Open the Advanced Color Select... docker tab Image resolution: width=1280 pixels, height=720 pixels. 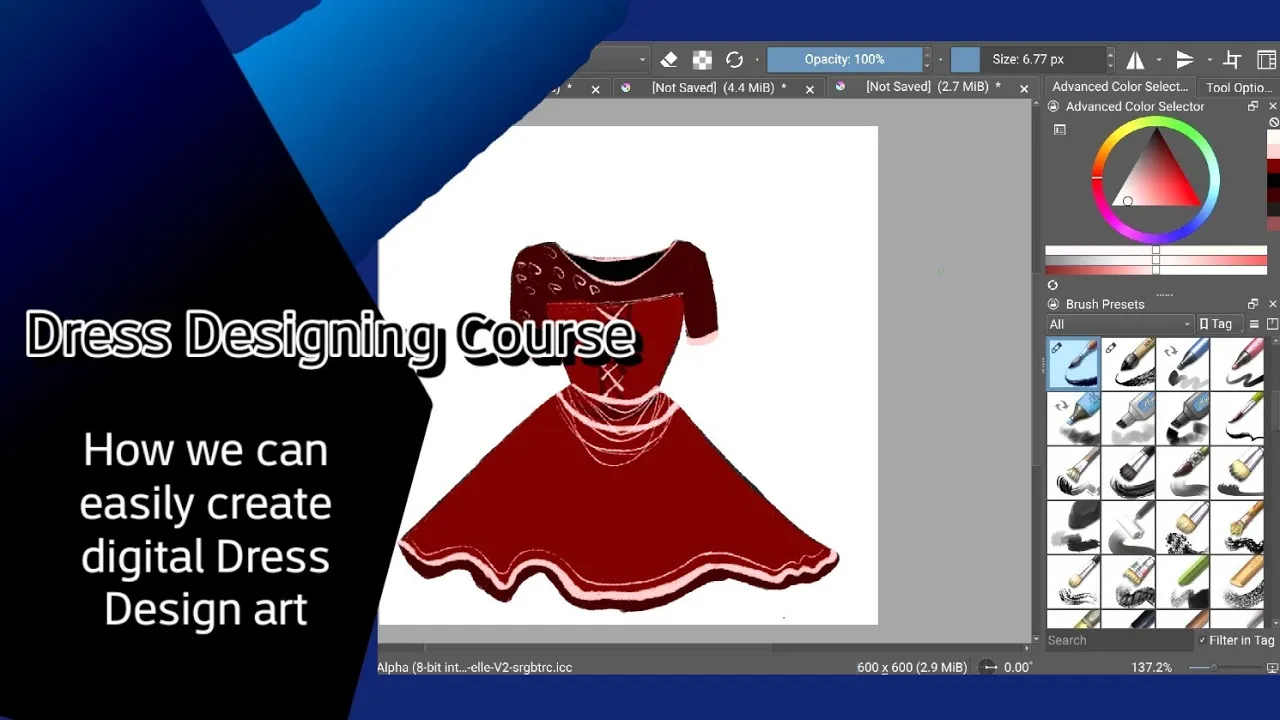coord(1120,87)
